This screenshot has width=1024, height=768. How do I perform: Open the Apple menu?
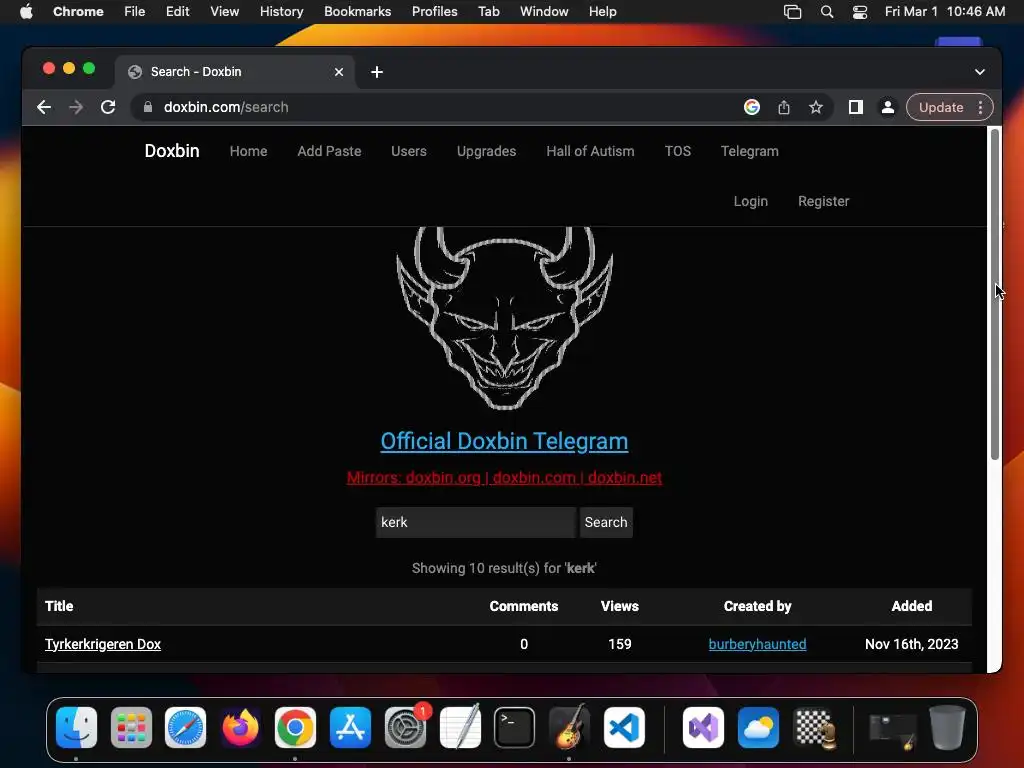tap(26, 12)
